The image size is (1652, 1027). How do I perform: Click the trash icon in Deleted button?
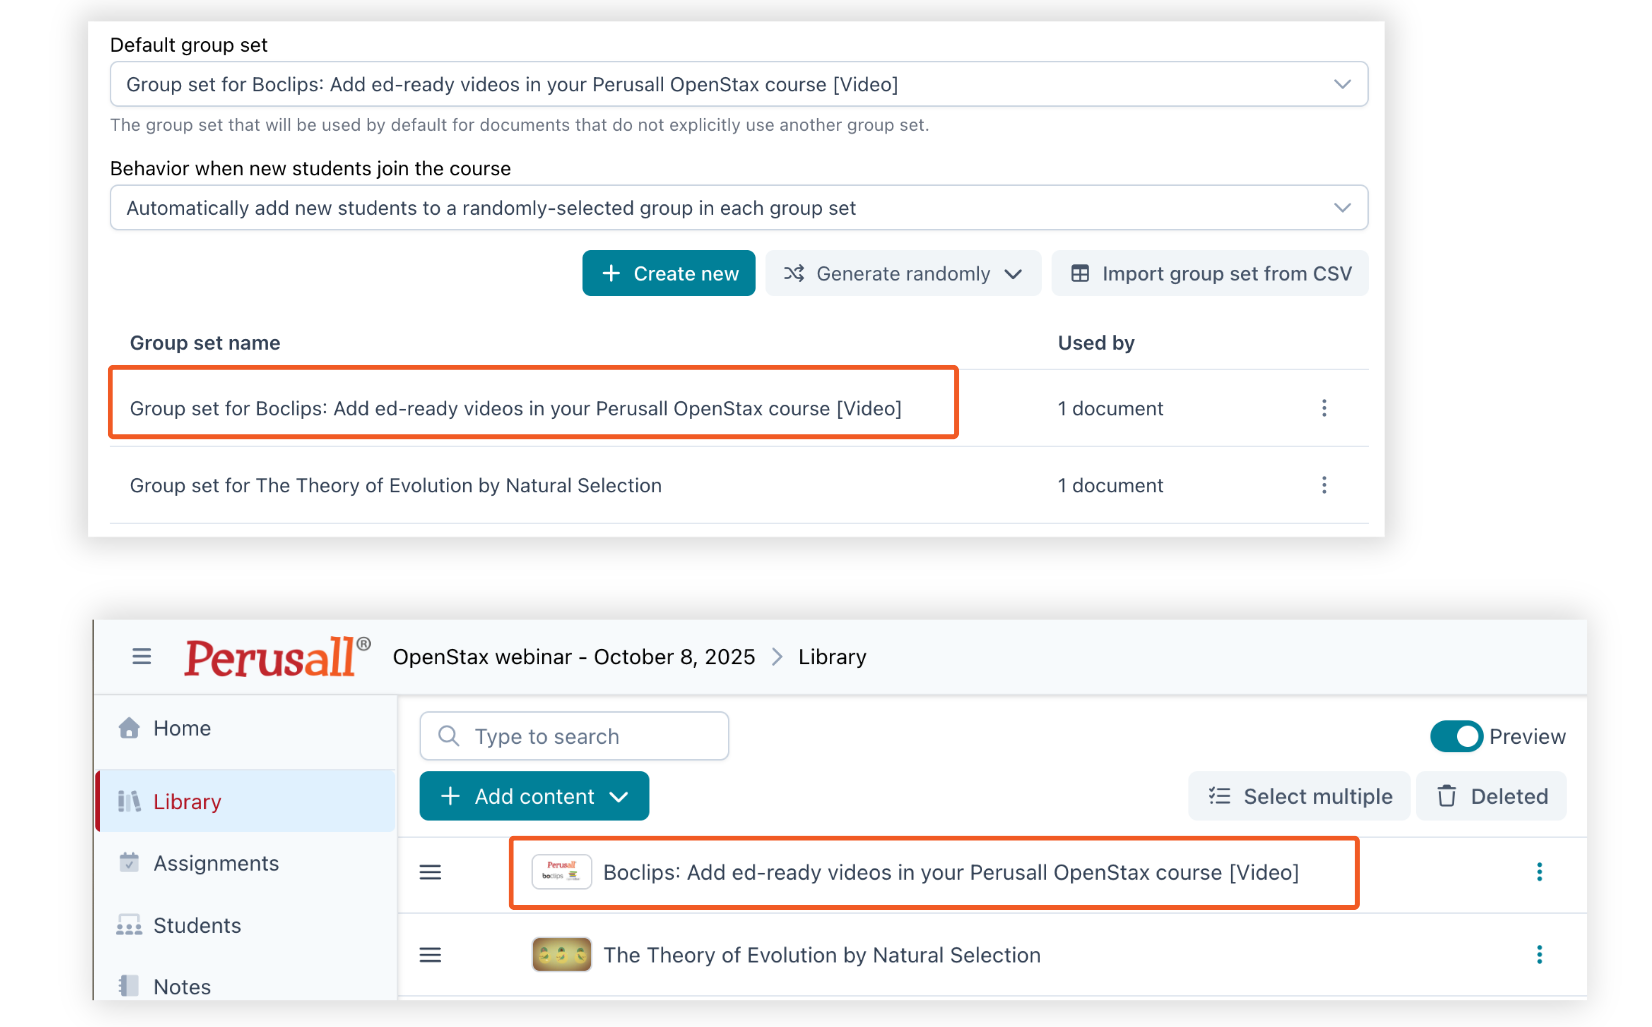[1446, 796]
